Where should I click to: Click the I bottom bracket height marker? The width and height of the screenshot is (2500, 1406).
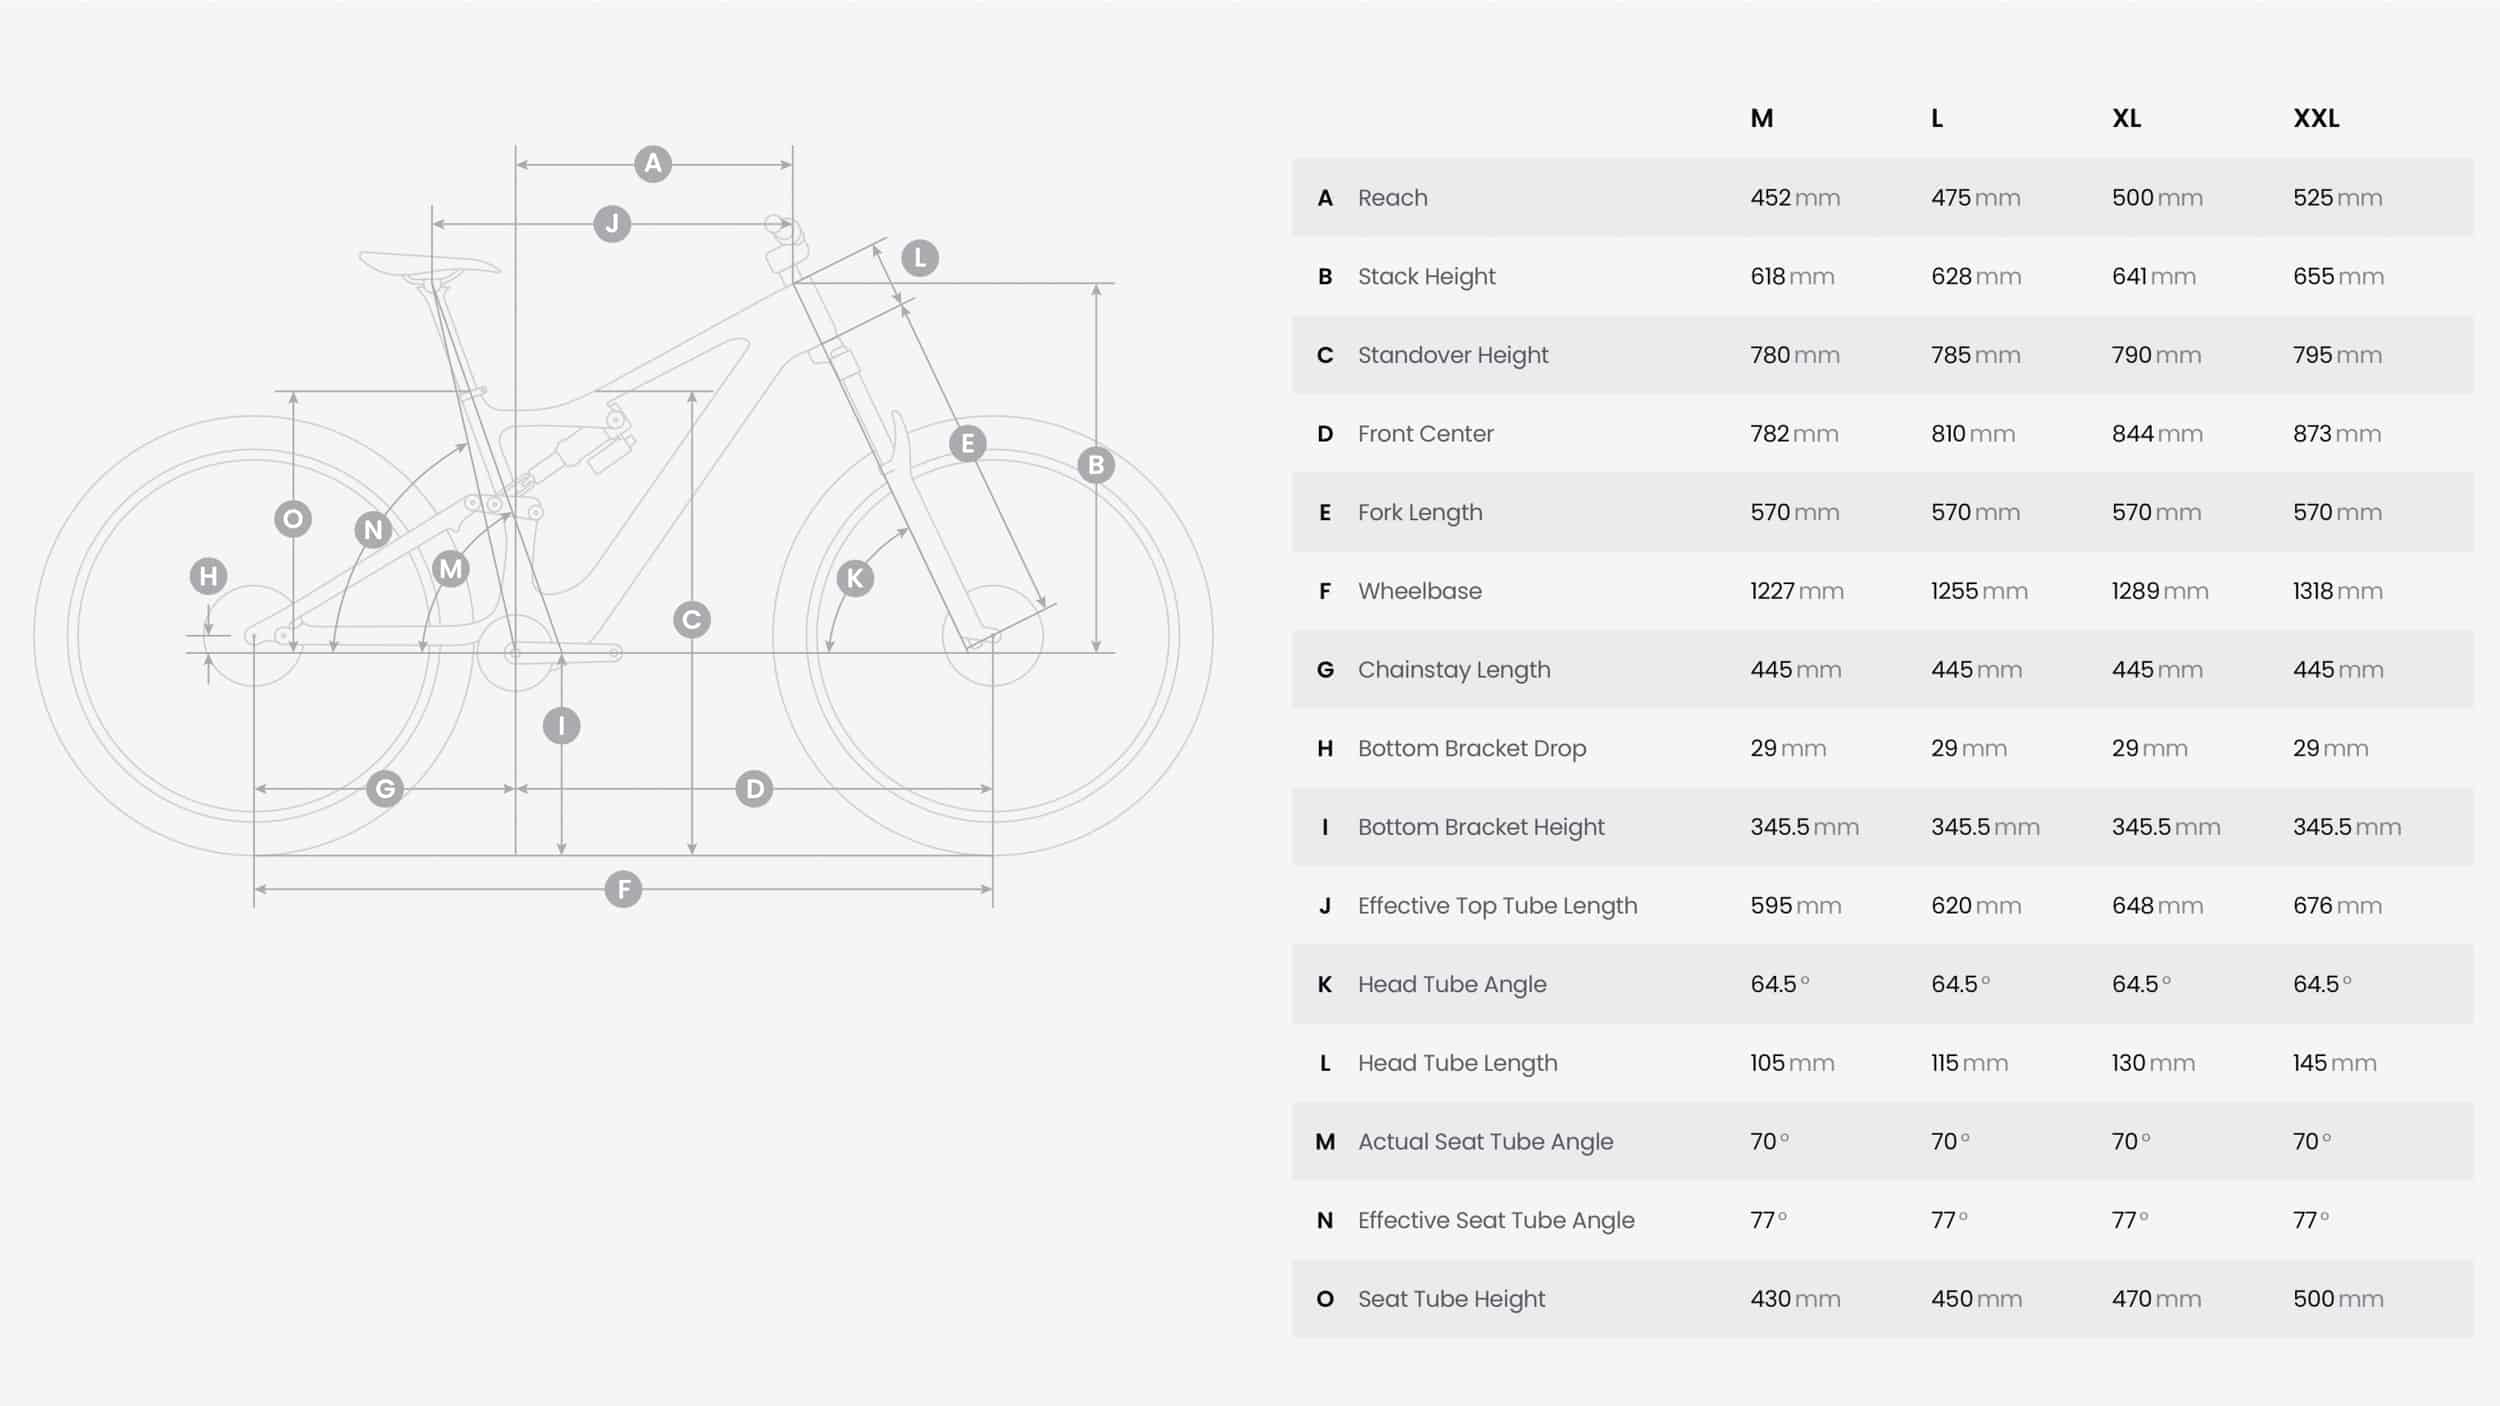pyautogui.click(x=561, y=726)
